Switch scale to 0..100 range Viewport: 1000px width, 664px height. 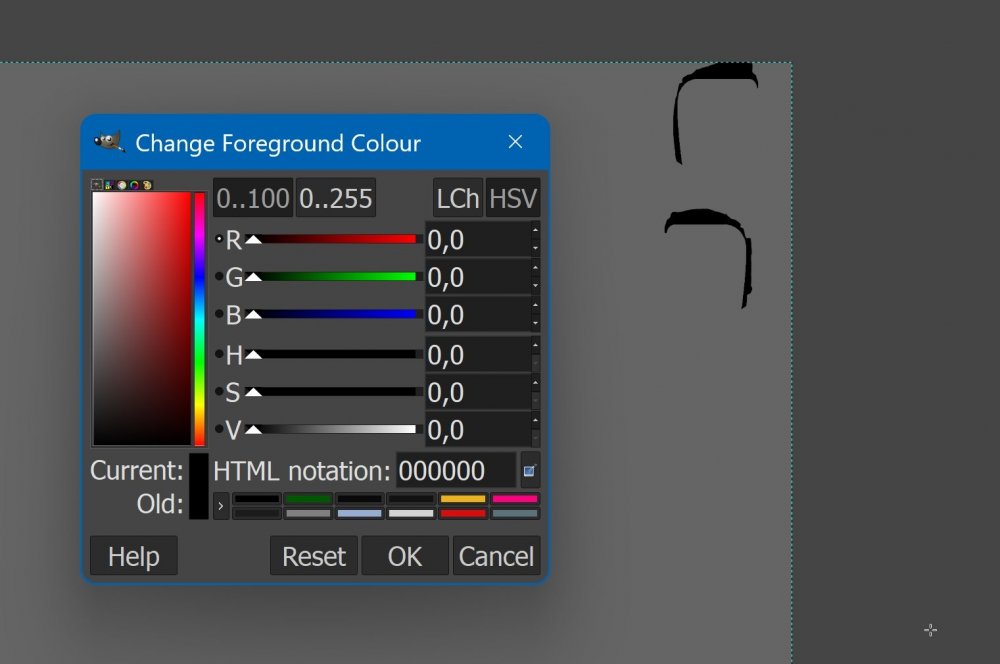click(253, 198)
